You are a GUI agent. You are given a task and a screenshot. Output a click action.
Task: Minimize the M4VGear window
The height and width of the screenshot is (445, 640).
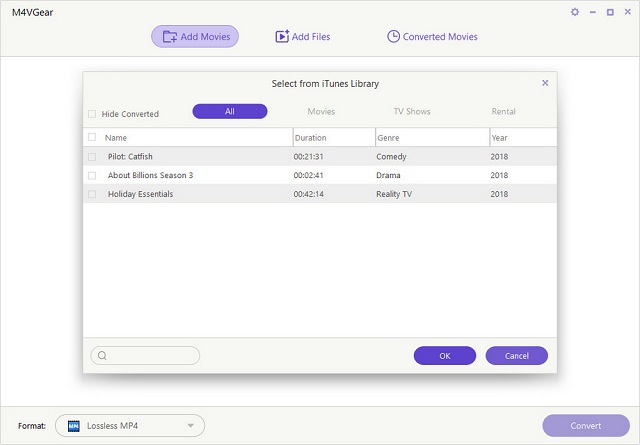click(x=593, y=12)
